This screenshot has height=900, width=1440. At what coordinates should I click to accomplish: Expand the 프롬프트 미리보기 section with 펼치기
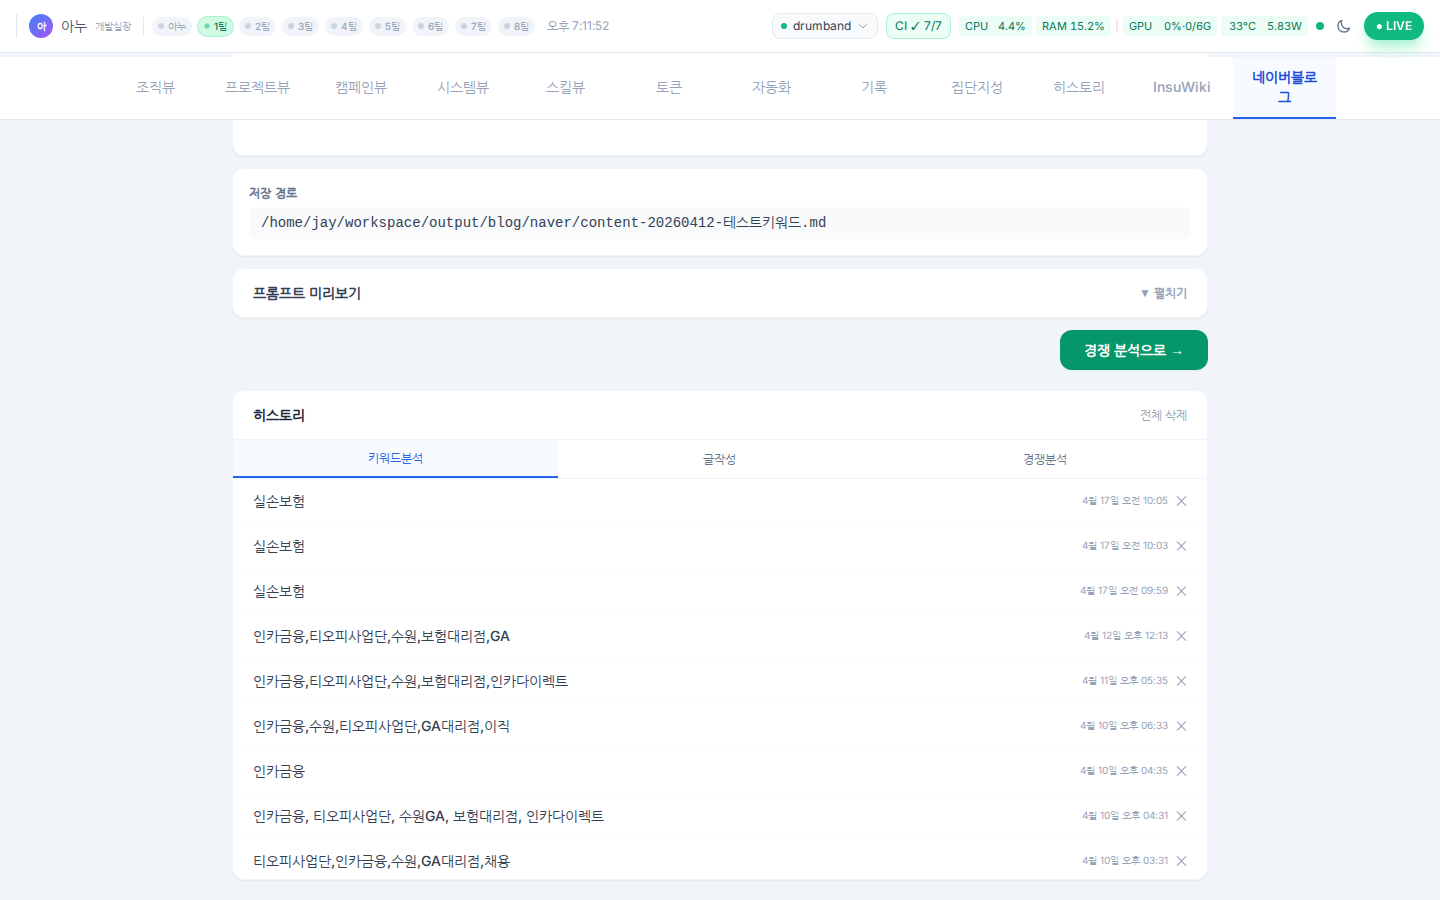[1164, 293]
